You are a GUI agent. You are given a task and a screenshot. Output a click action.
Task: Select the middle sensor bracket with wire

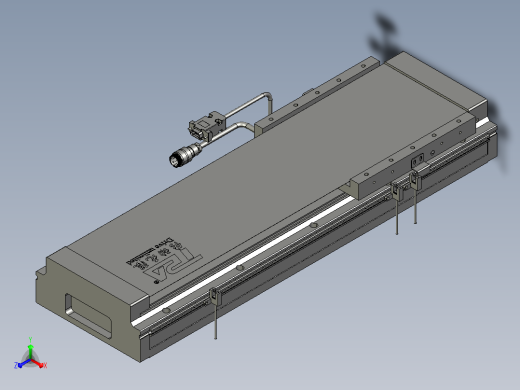pos(397,191)
